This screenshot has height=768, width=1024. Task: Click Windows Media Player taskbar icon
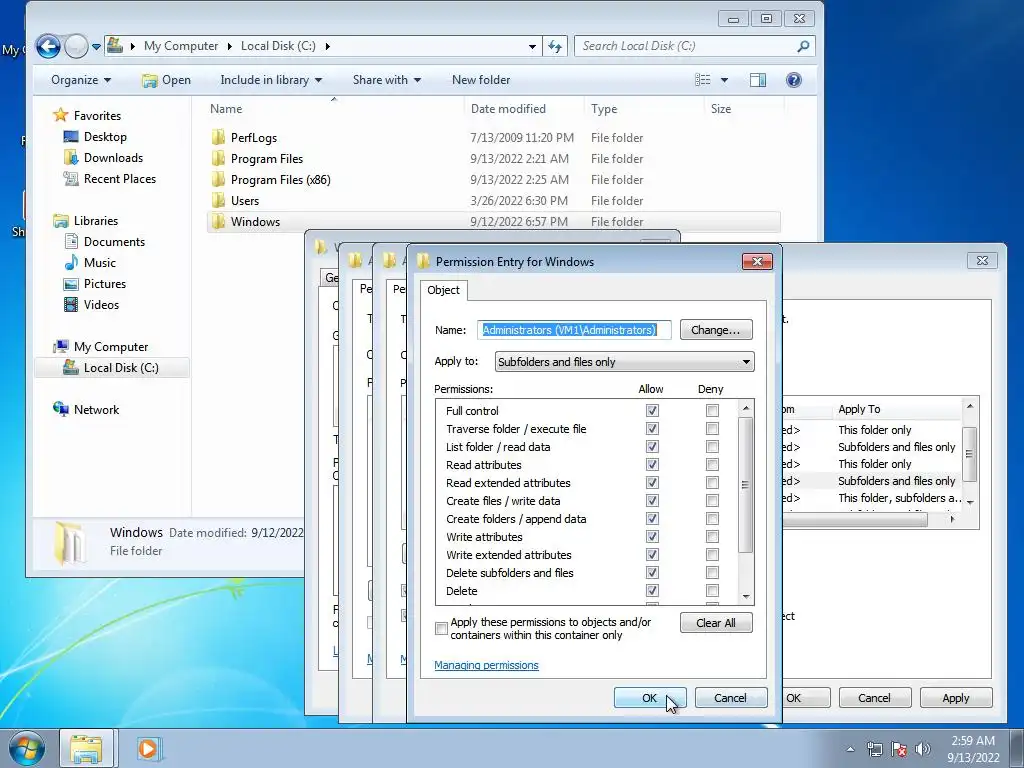[x=149, y=748]
